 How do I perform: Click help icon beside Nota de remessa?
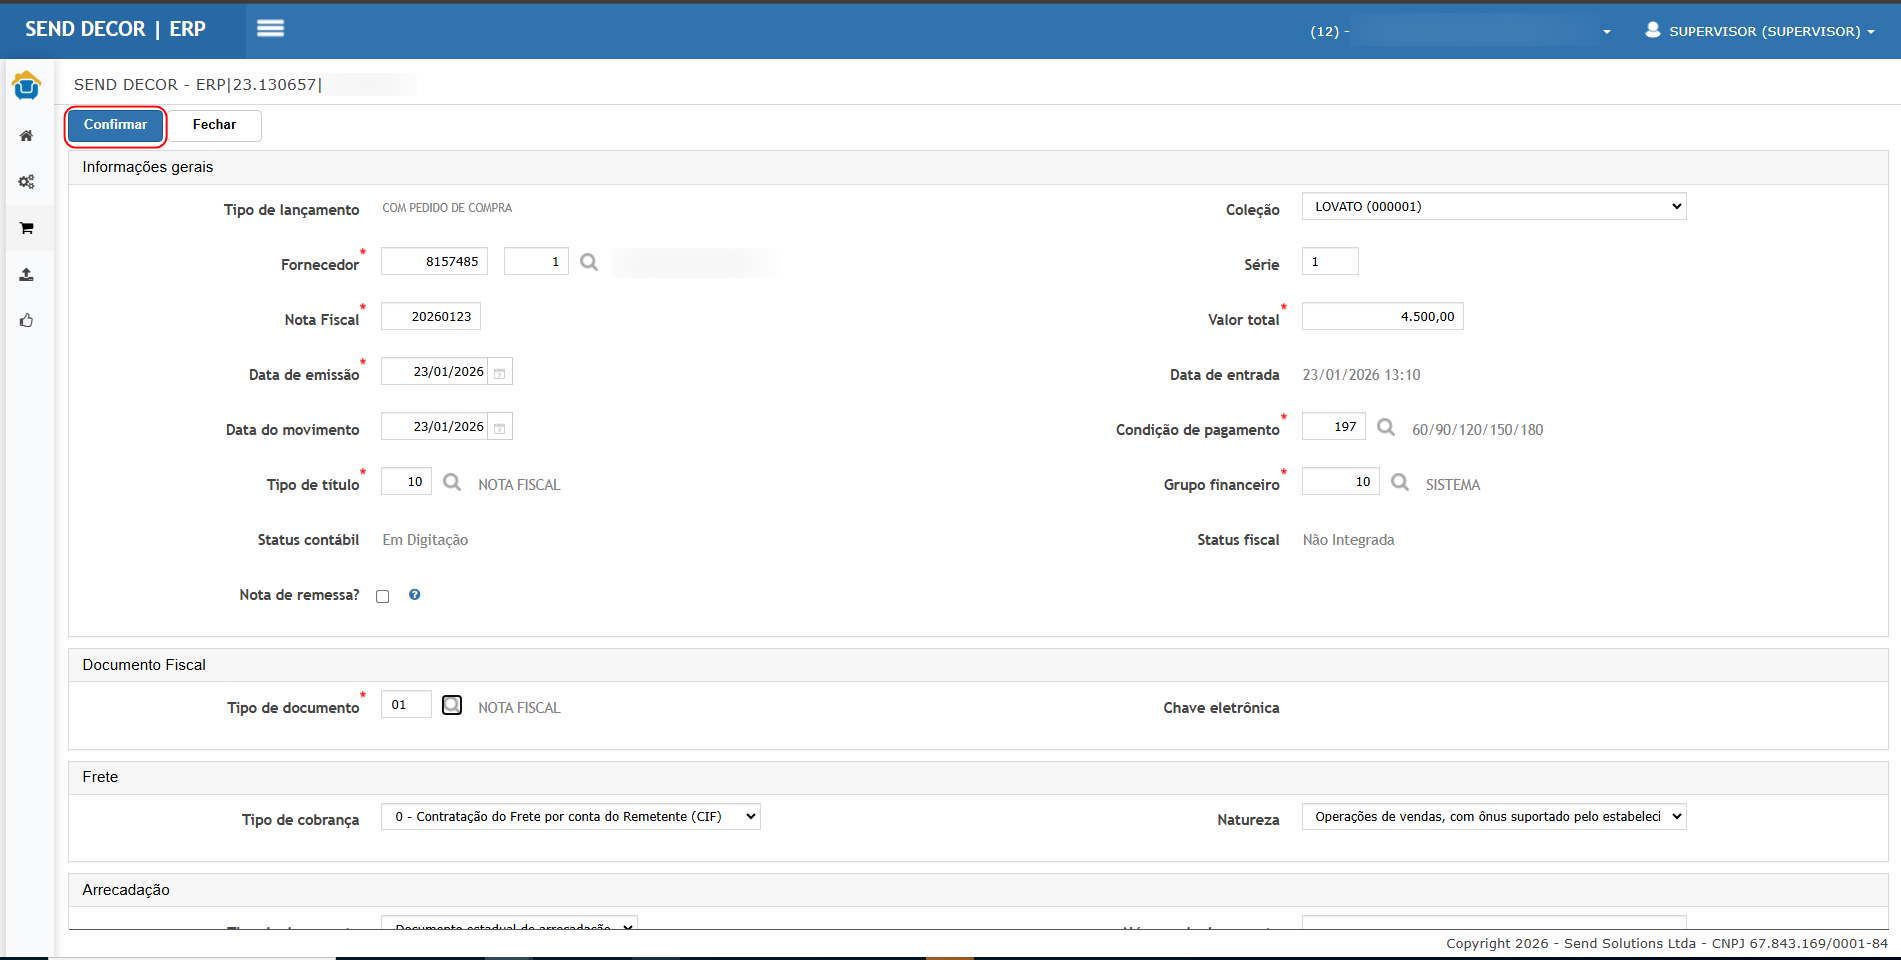point(415,595)
